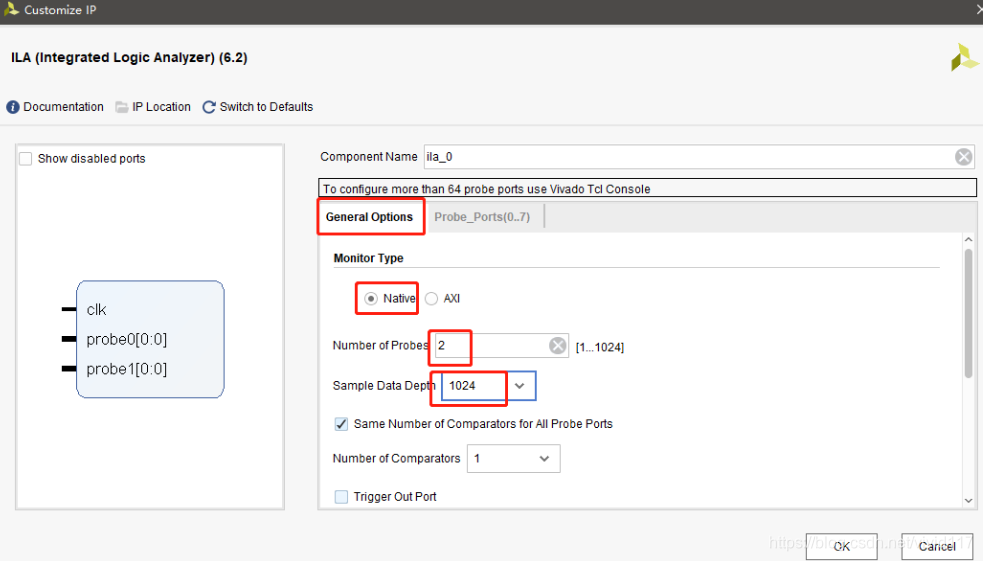The width and height of the screenshot is (983, 561).
Task: Open the Documentation info icon
Action: [13, 107]
